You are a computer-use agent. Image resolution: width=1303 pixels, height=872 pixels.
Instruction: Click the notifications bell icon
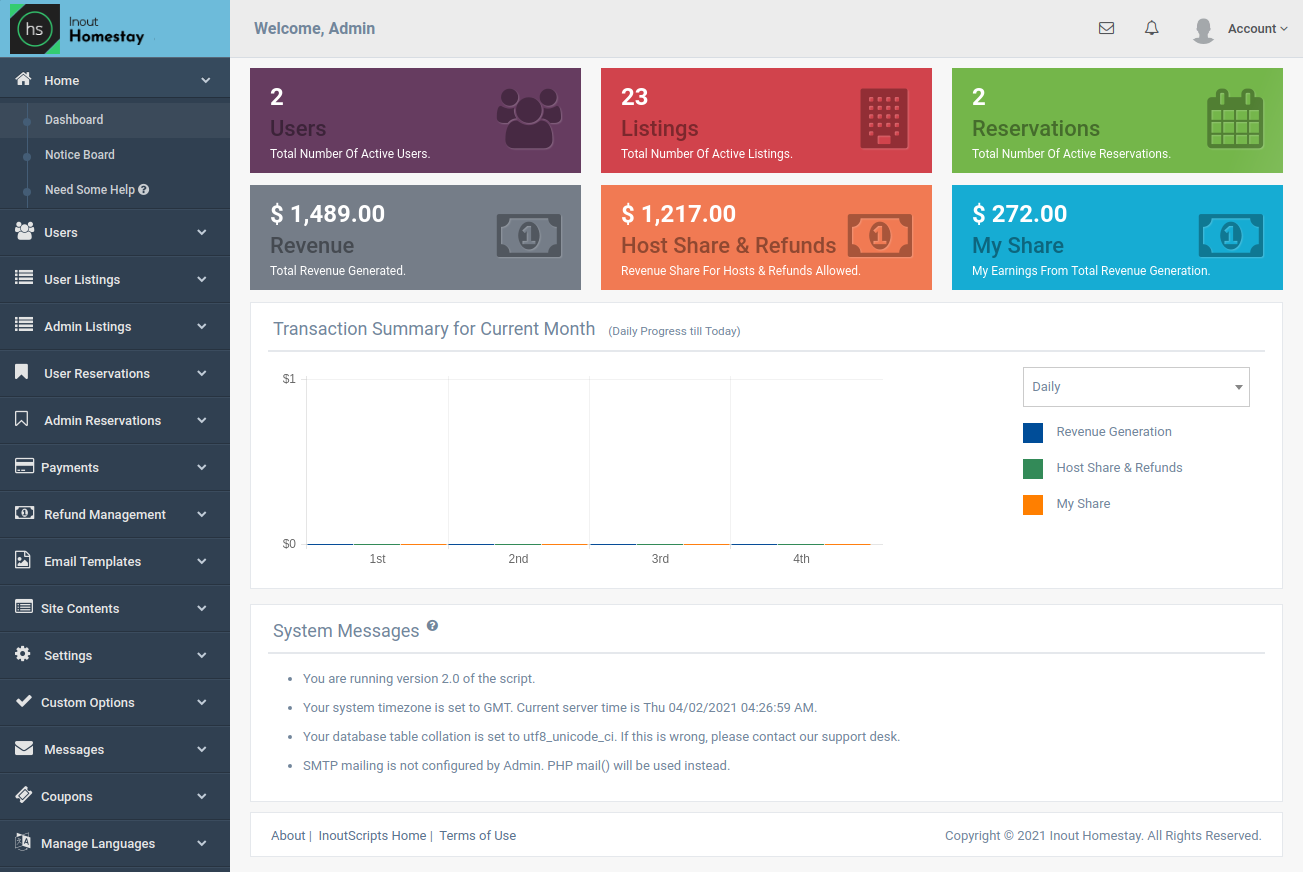point(1151,28)
